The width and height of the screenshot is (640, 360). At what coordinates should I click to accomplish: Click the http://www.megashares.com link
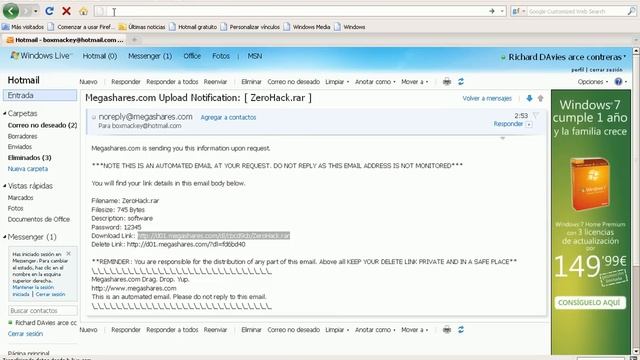click(134, 288)
